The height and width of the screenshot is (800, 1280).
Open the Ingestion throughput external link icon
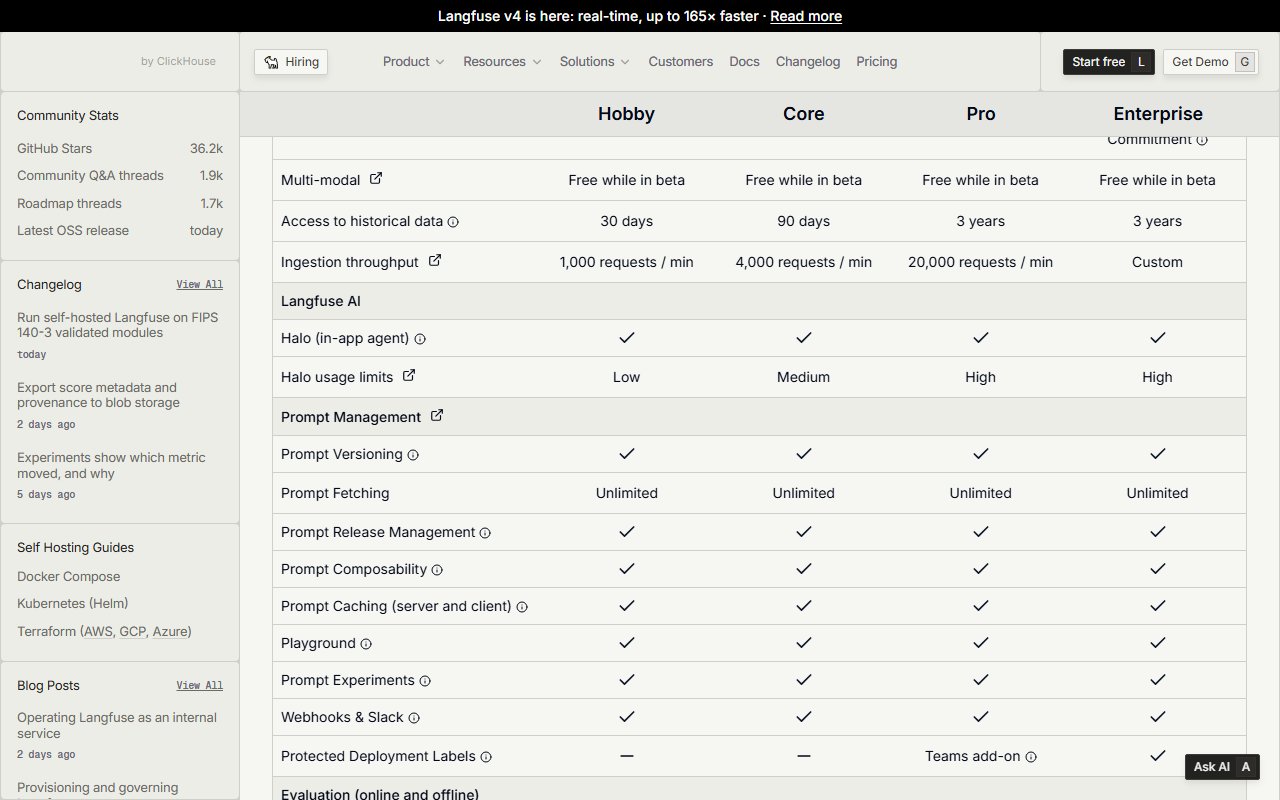(435, 261)
